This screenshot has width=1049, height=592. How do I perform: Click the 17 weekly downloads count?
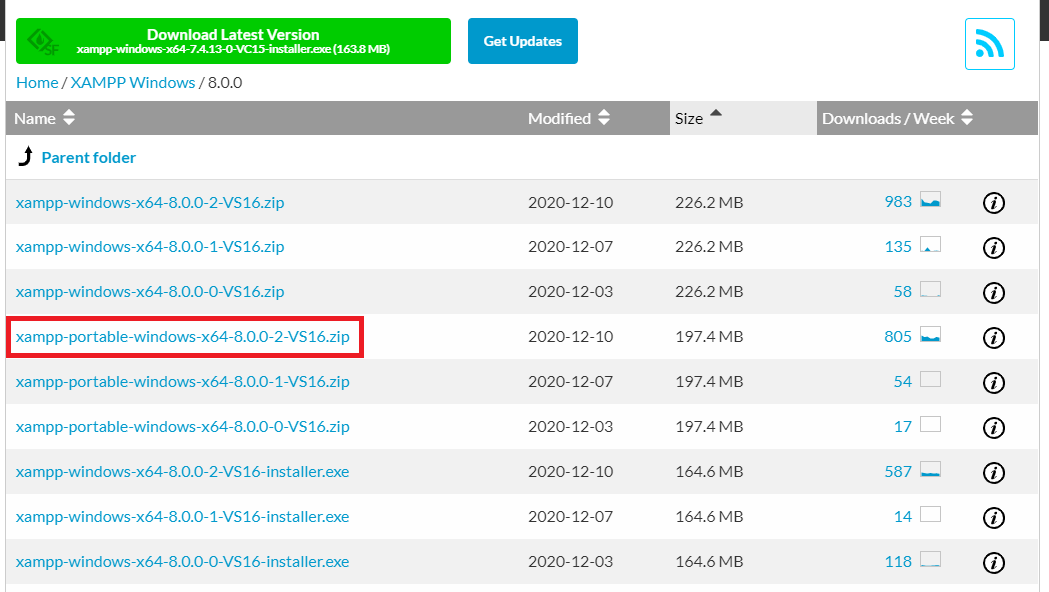(902, 426)
